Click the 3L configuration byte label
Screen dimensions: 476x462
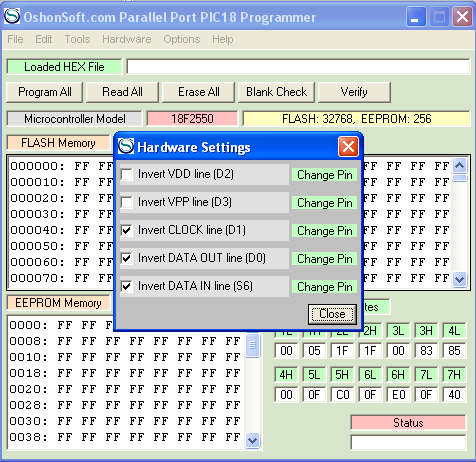398,331
